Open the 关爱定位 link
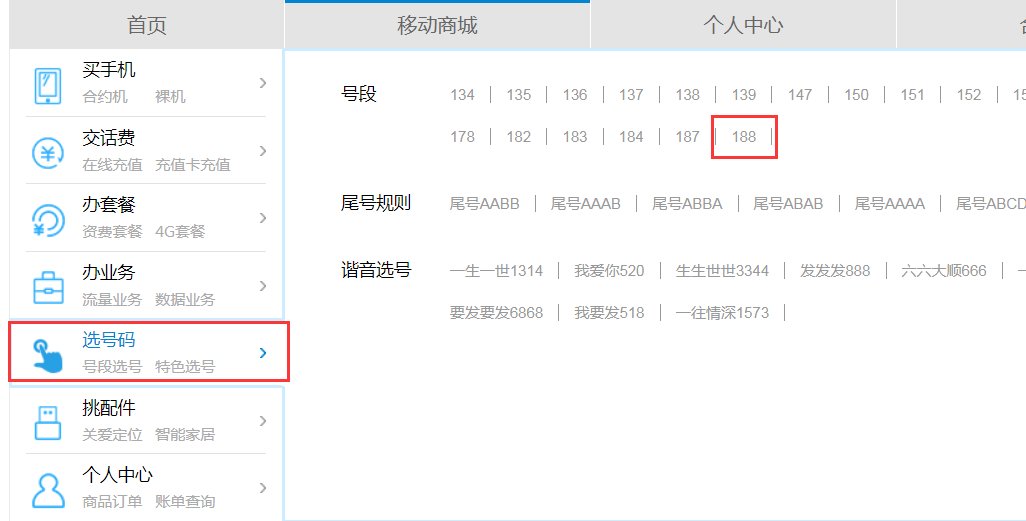 coord(112,435)
